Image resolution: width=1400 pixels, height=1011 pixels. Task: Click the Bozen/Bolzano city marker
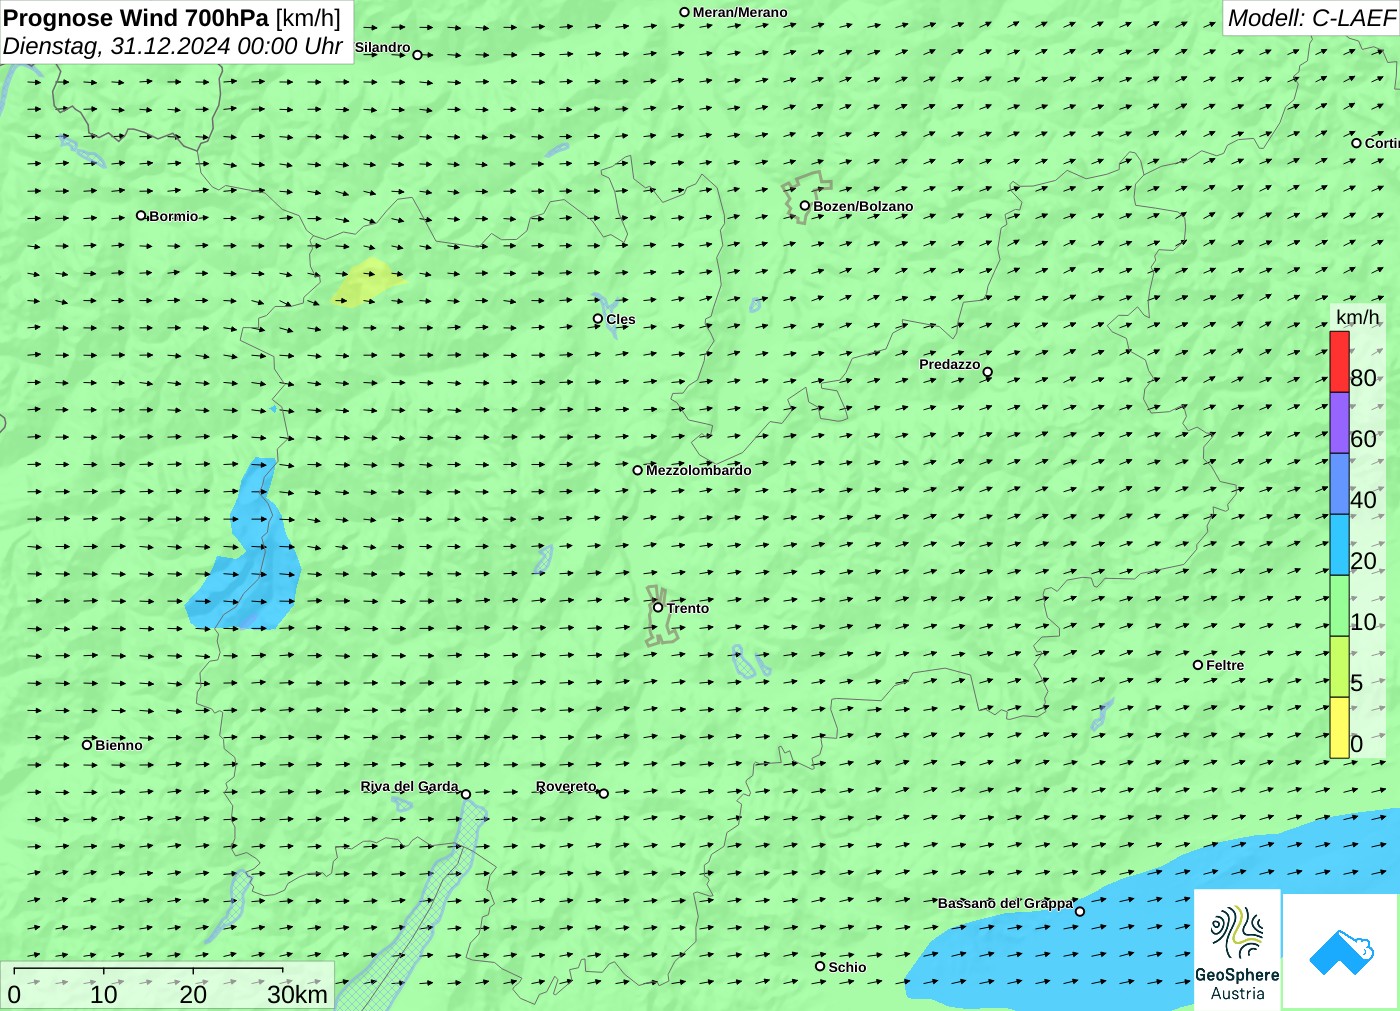[x=805, y=206]
